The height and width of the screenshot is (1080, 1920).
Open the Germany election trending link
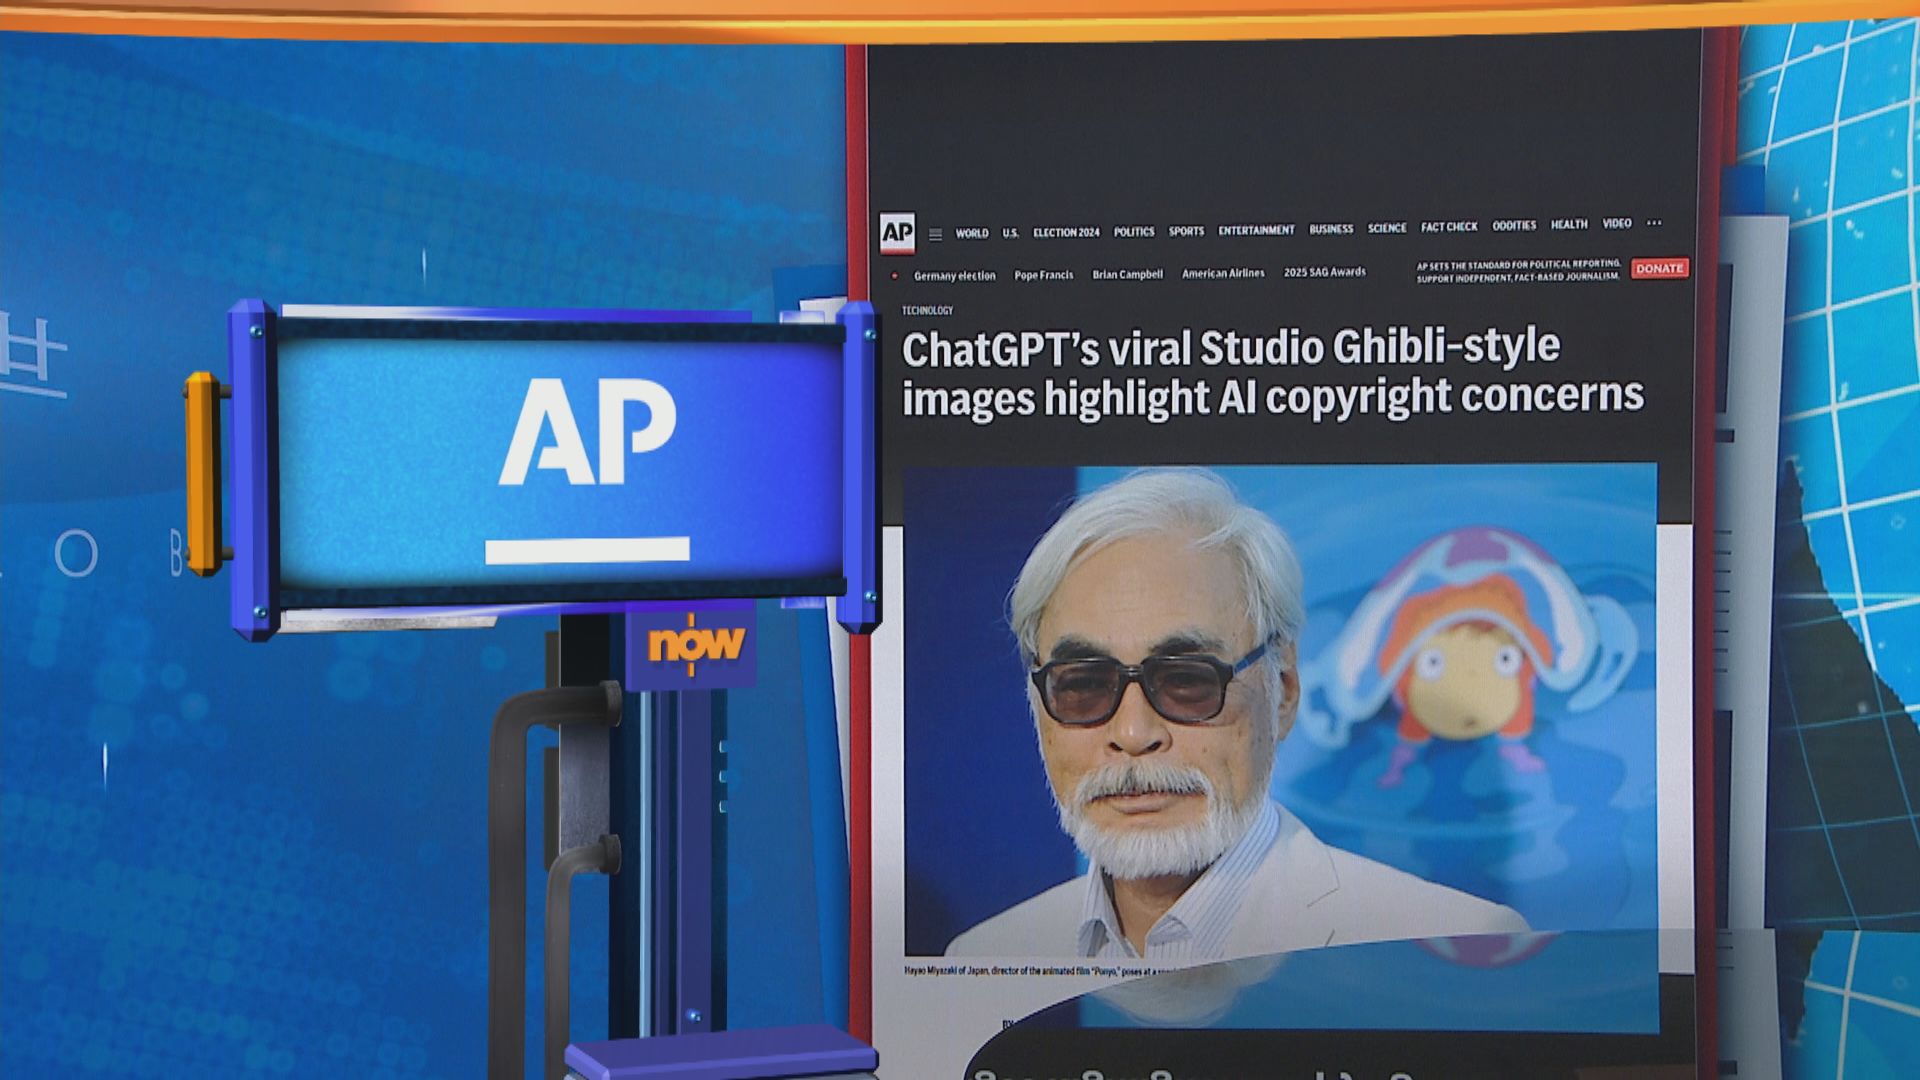[954, 276]
